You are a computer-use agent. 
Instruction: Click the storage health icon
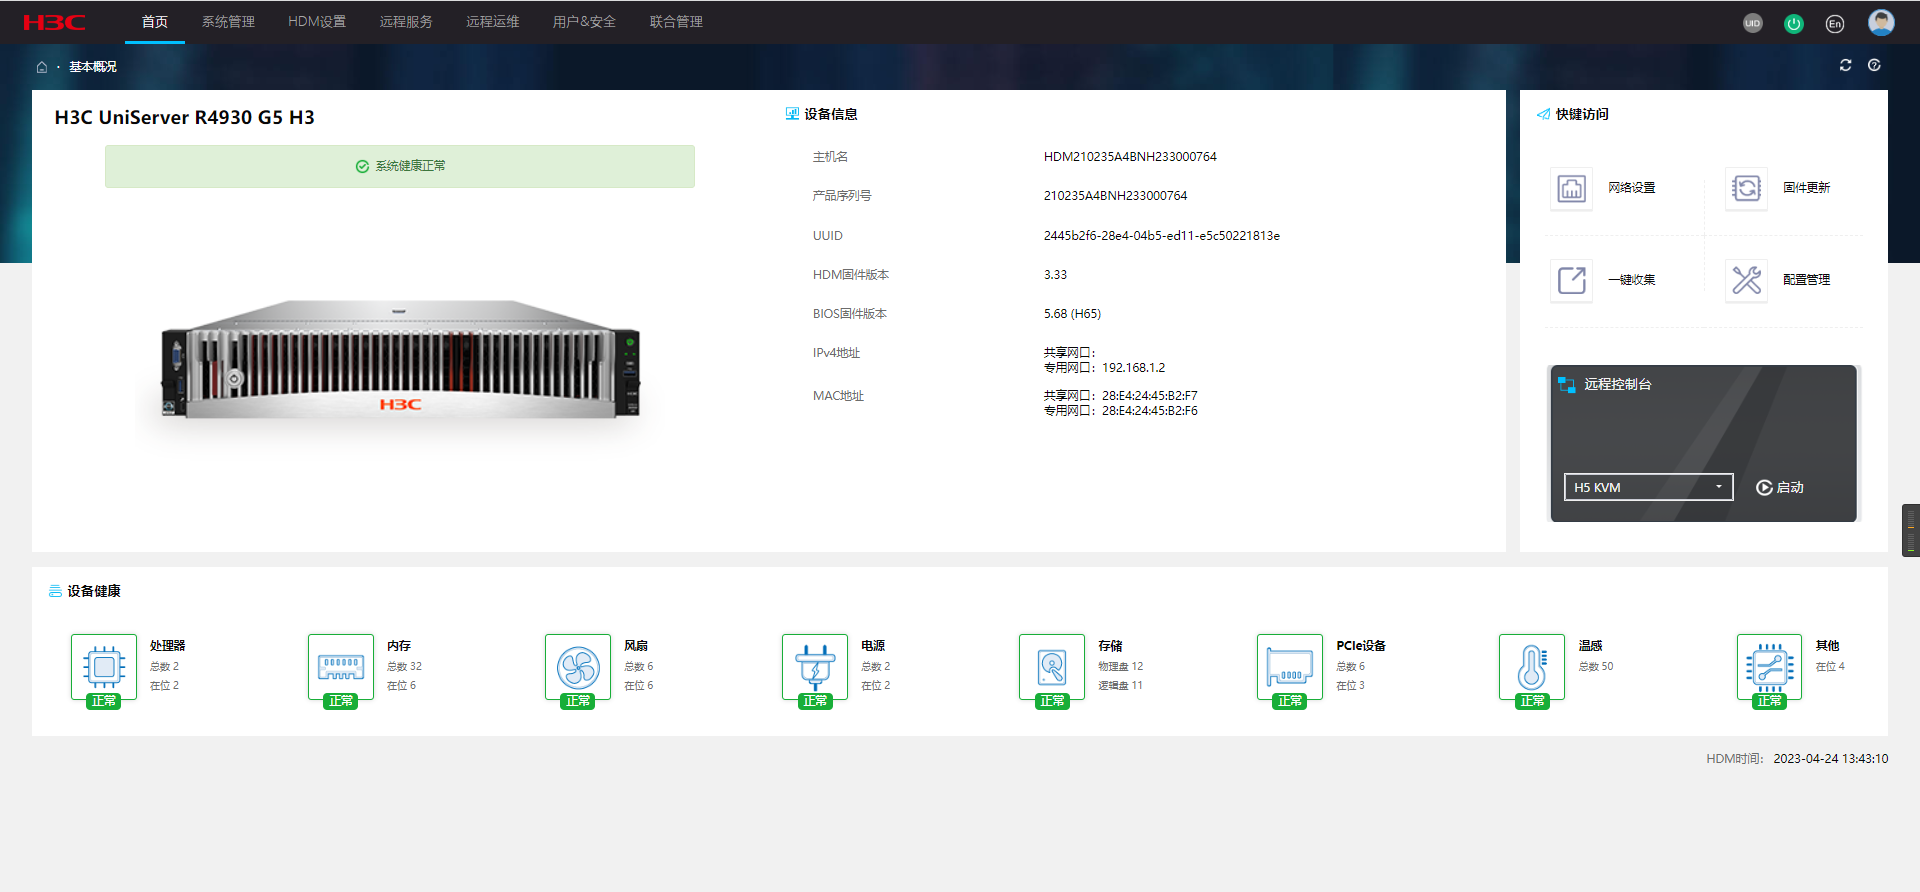tap(1052, 667)
